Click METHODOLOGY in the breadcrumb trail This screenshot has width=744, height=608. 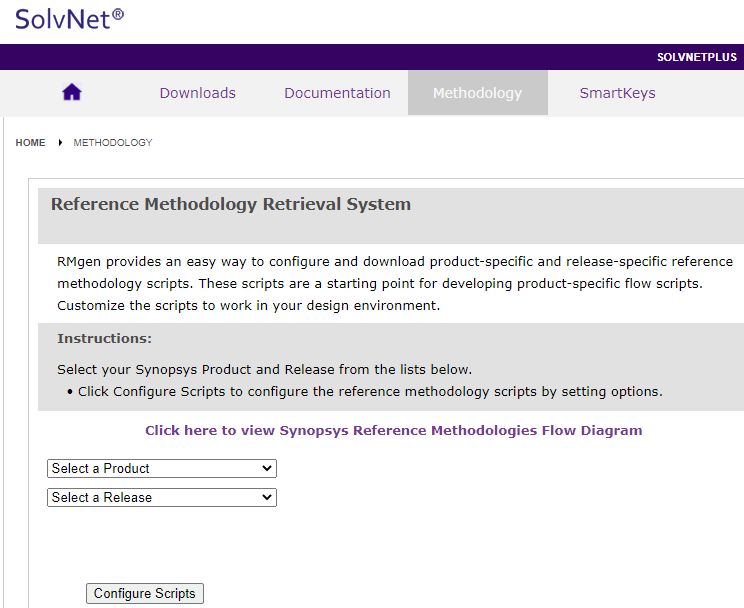[113, 143]
